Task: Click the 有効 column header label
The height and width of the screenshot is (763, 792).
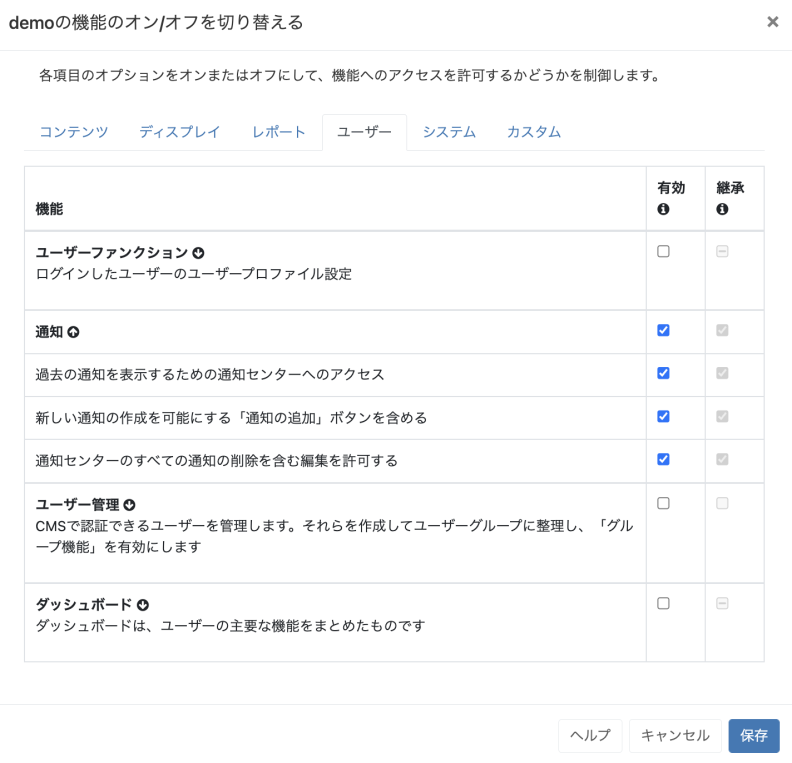Action: point(671,188)
